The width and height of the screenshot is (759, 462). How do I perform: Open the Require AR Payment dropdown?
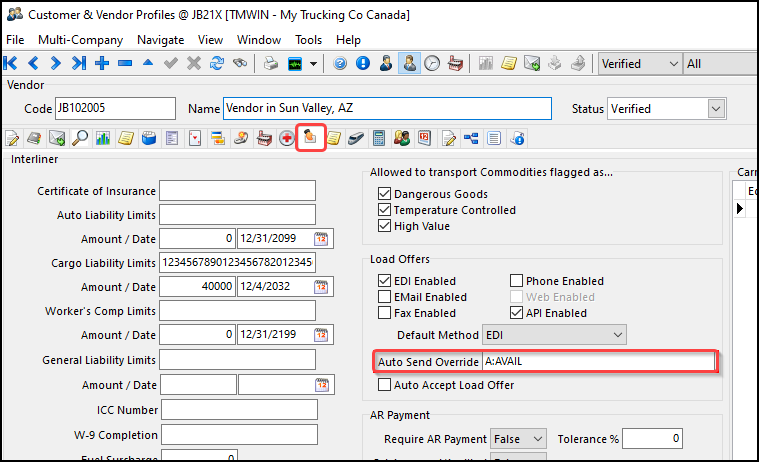(538, 439)
